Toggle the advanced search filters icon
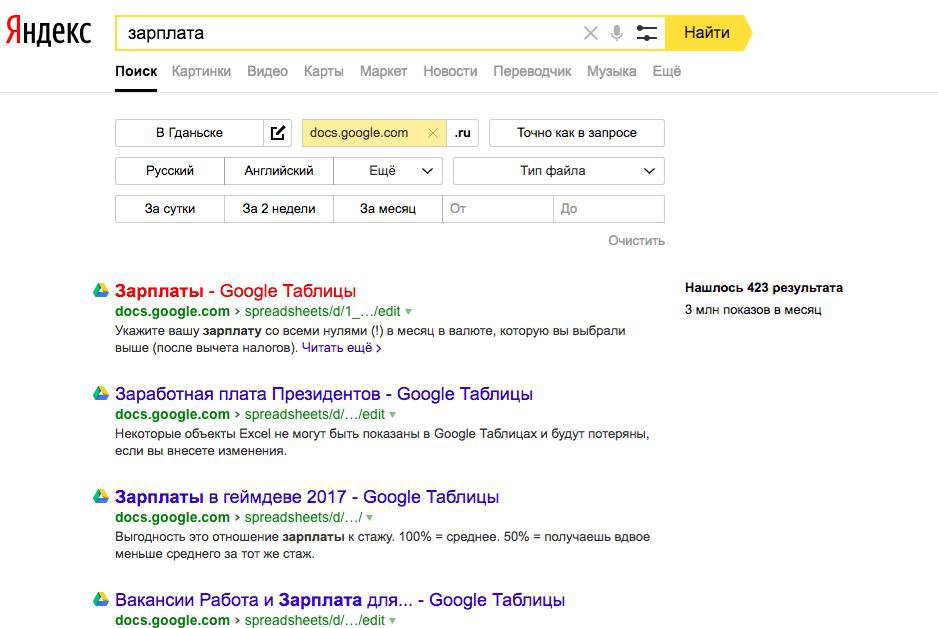The width and height of the screenshot is (938, 628). coord(646,33)
